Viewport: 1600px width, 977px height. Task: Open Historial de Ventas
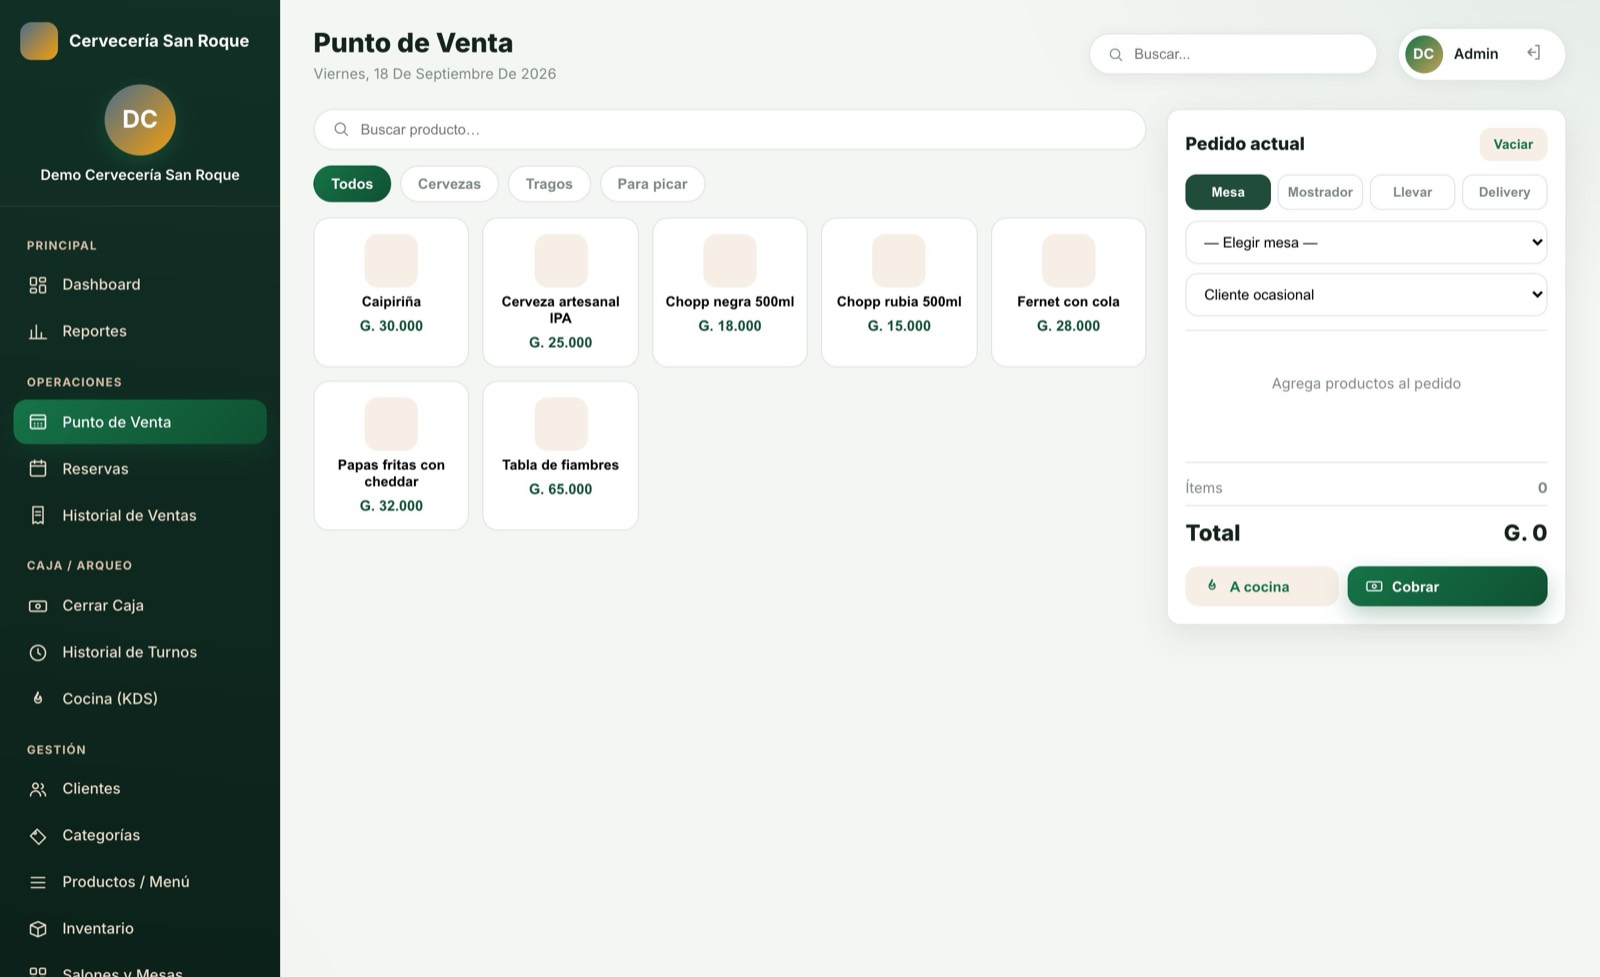(140, 516)
